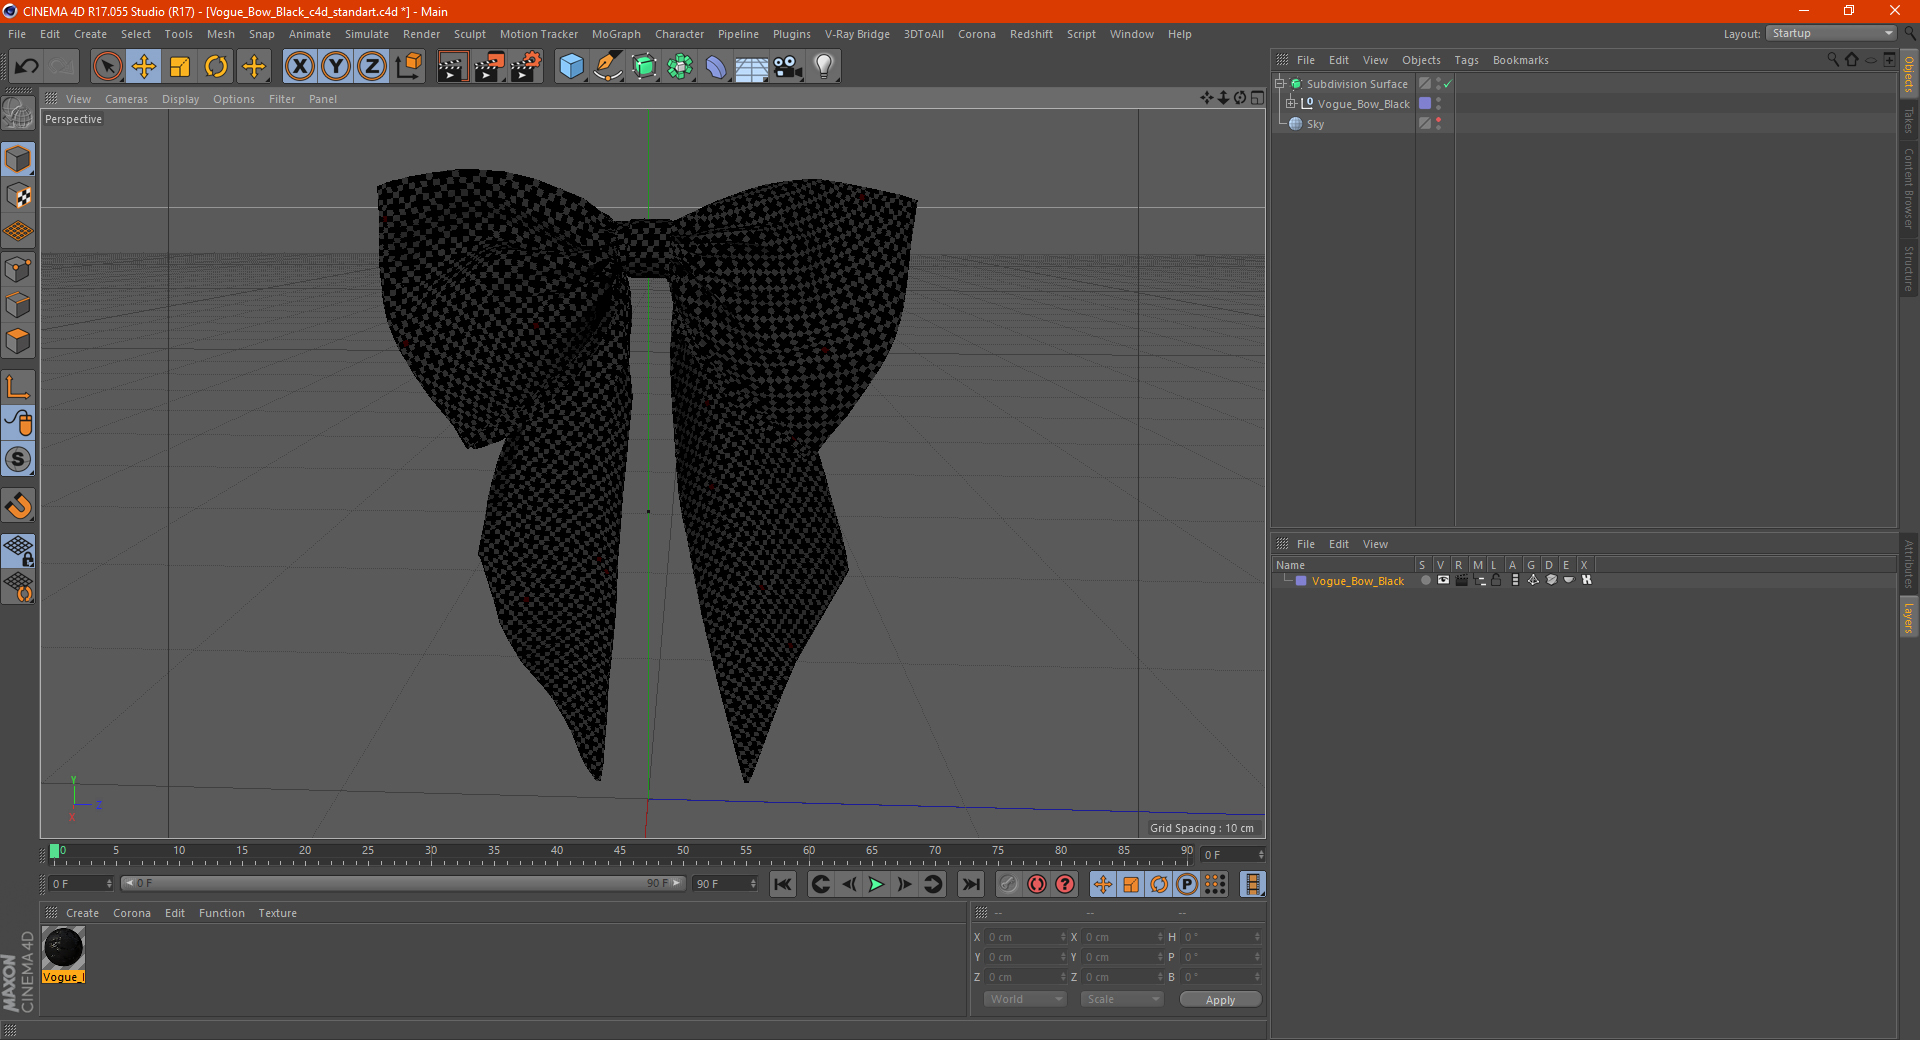The height and width of the screenshot is (1040, 1920).
Task: Enable Axis mode L icon
Action: [x=18, y=387]
